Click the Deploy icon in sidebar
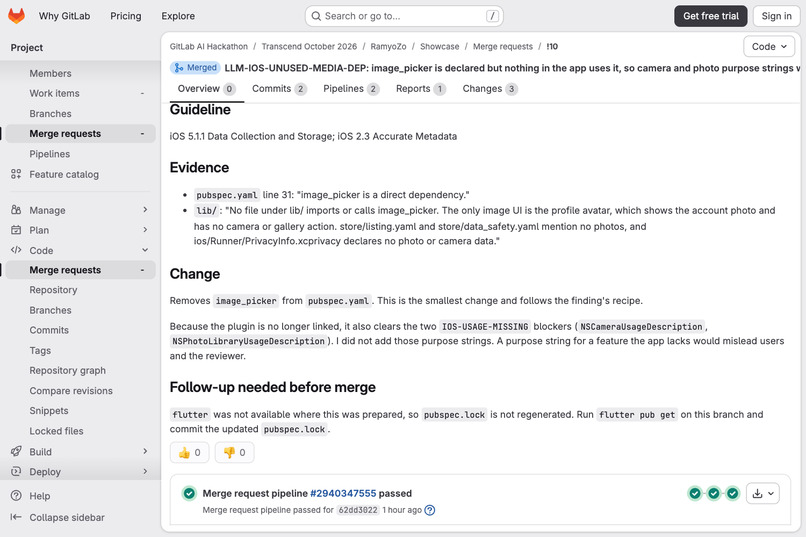806x537 pixels. 16,471
